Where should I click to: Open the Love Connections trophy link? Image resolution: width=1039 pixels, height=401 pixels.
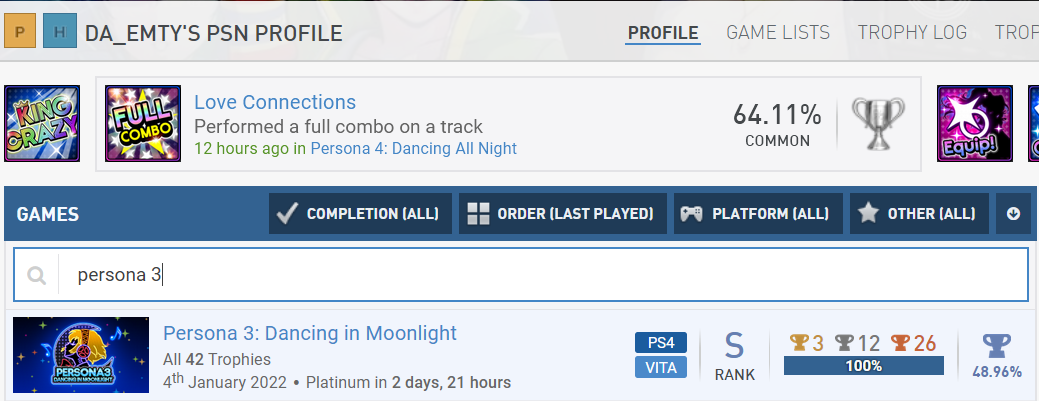(275, 102)
